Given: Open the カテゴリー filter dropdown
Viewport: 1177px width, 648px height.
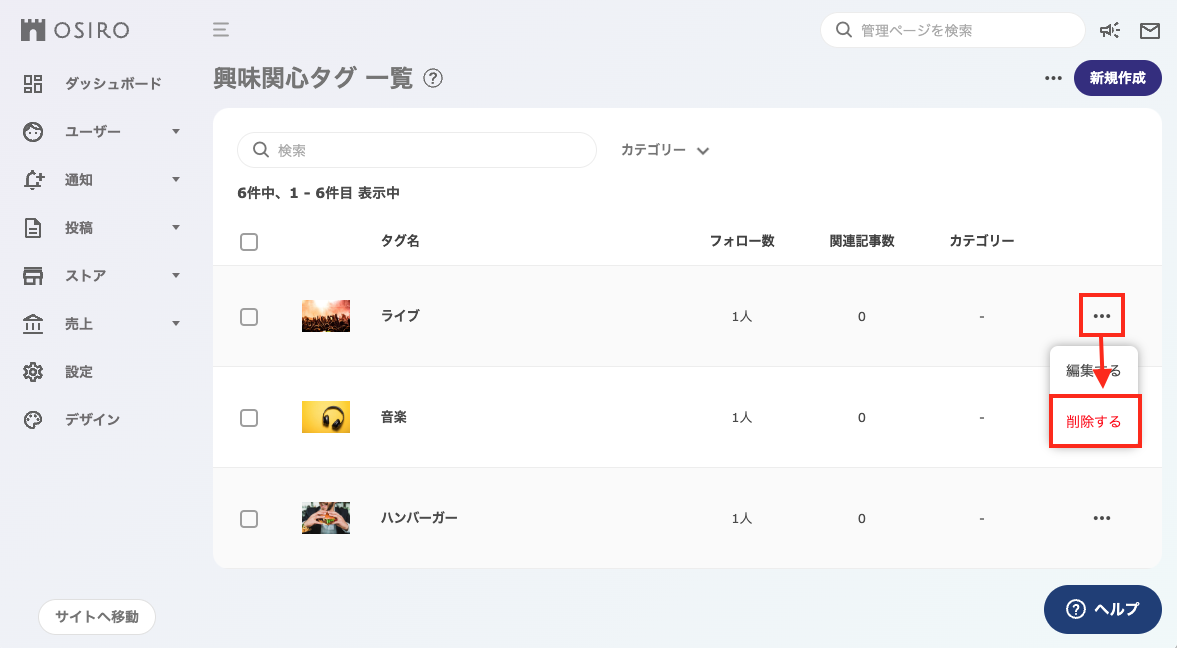Looking at the screenshot, I should click(x=664, y=149).
